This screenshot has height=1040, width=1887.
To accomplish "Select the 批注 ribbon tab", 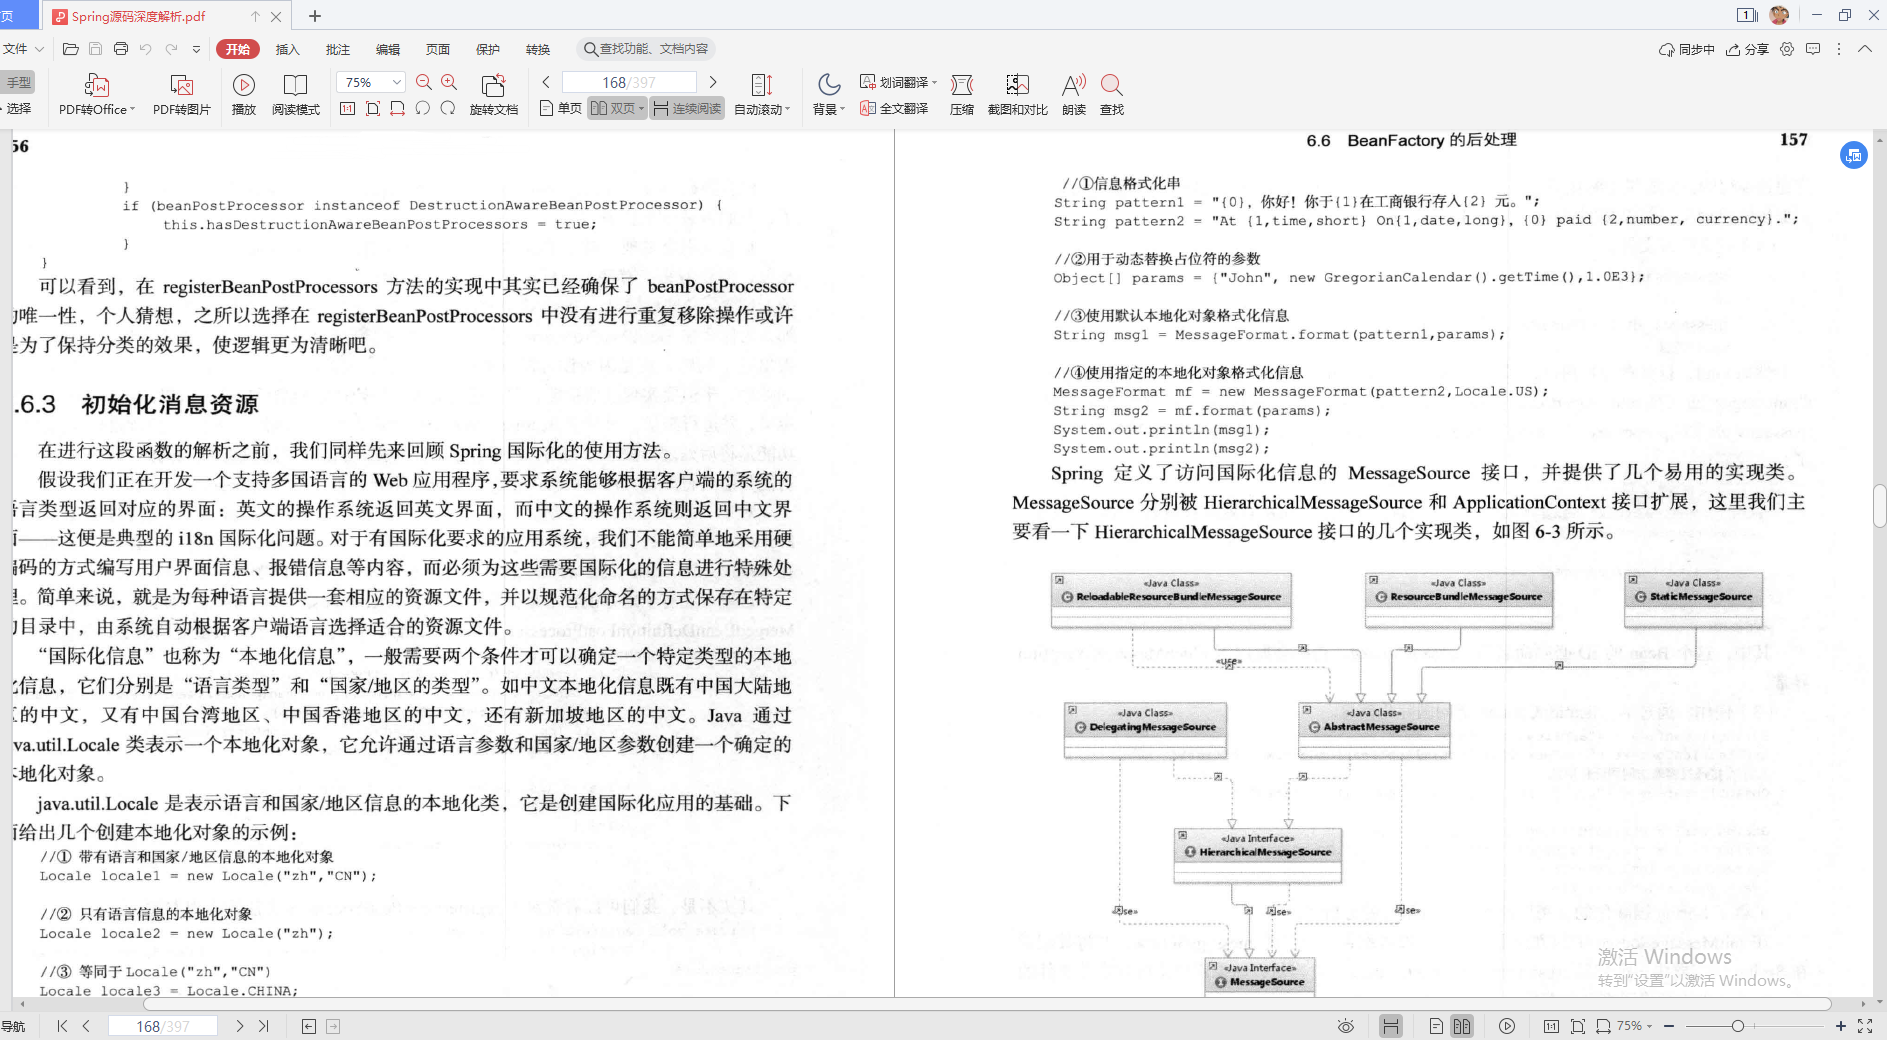I will click(x=338, y=49).
